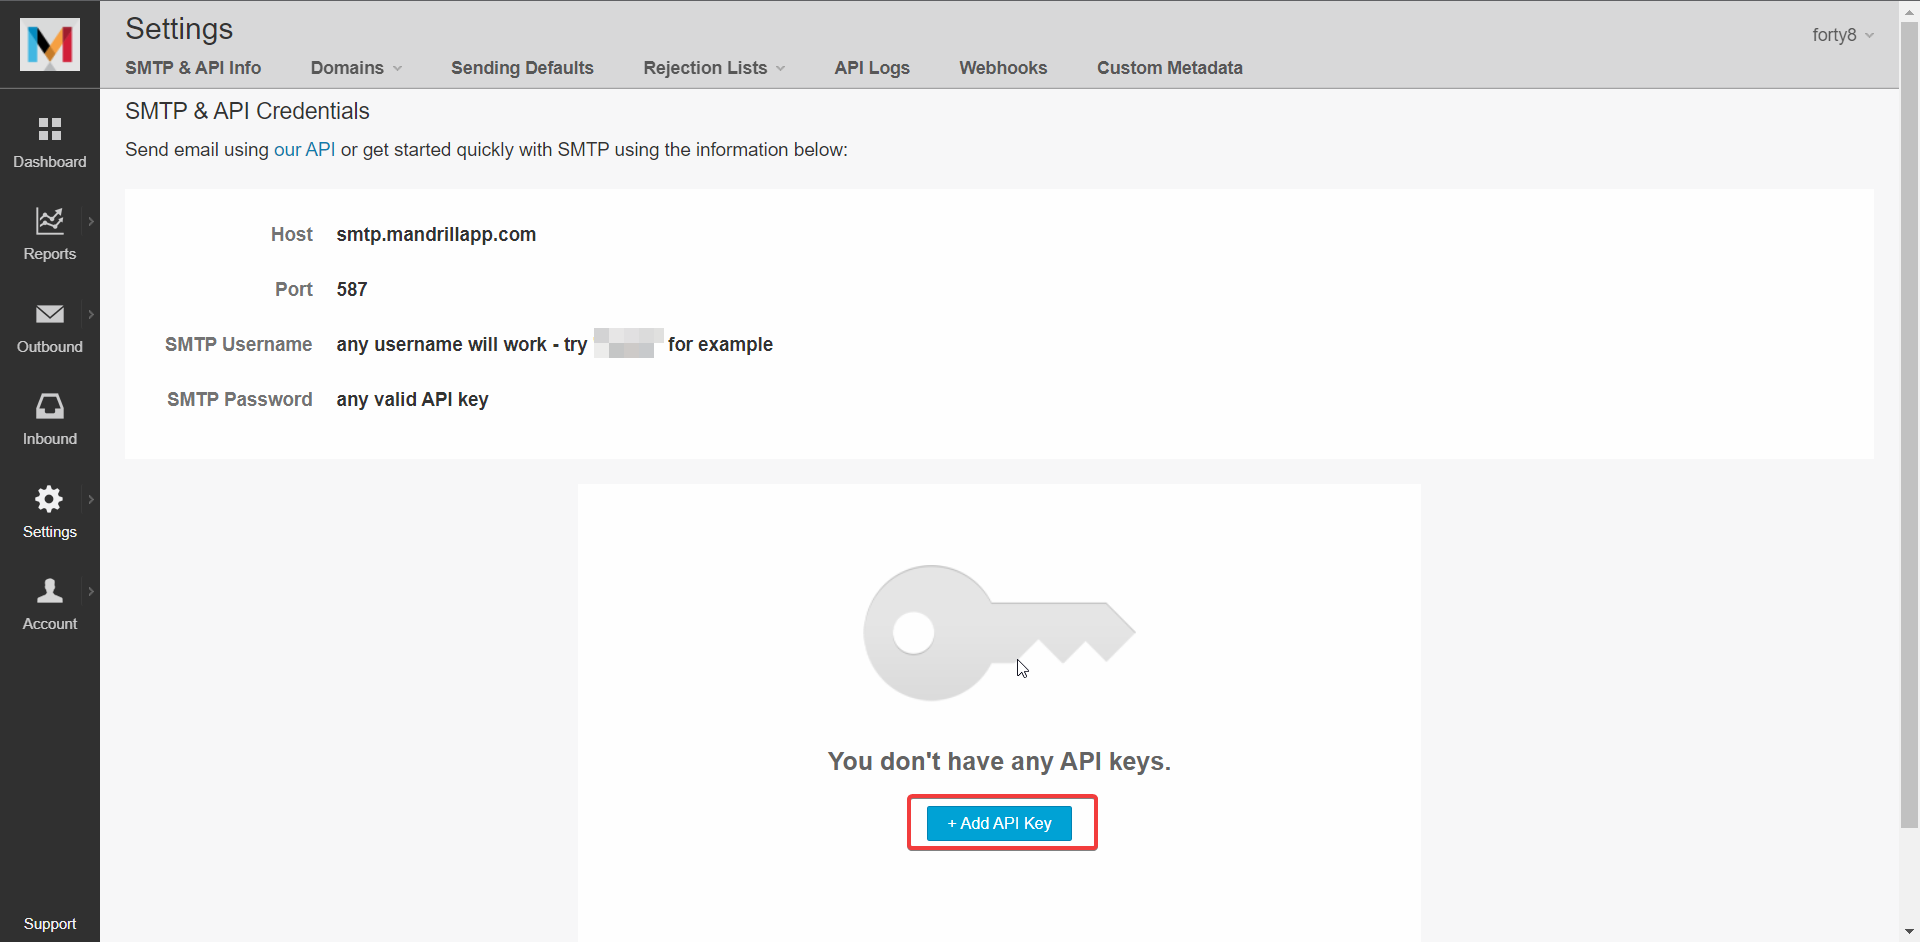Image resolution: width=1920 pixels, height=942 pixels.
Task: Expand the Settings sidebar submenu arrow
Action: click(x=91, y=499)
